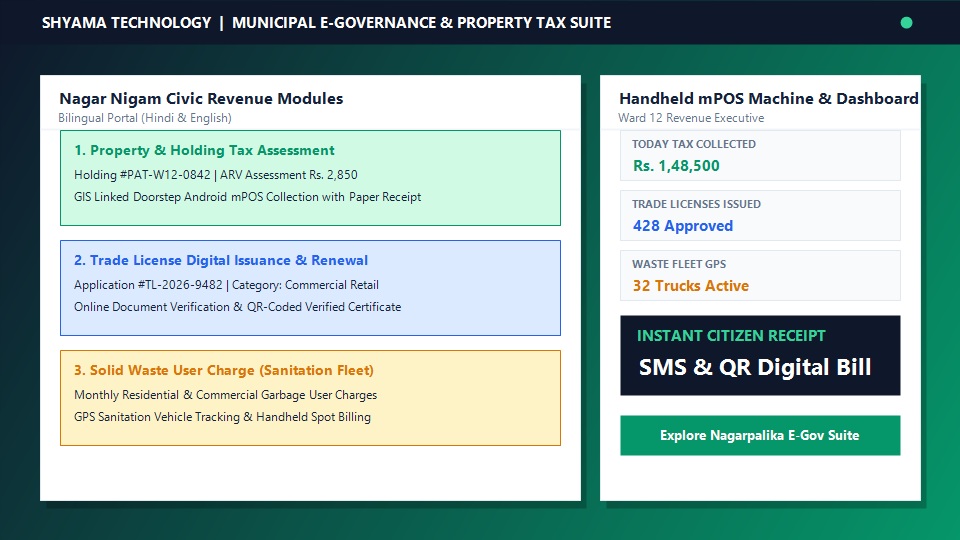Click 'GIS Linked Doorstep Android mPOS Collection' line

point(247,197)
